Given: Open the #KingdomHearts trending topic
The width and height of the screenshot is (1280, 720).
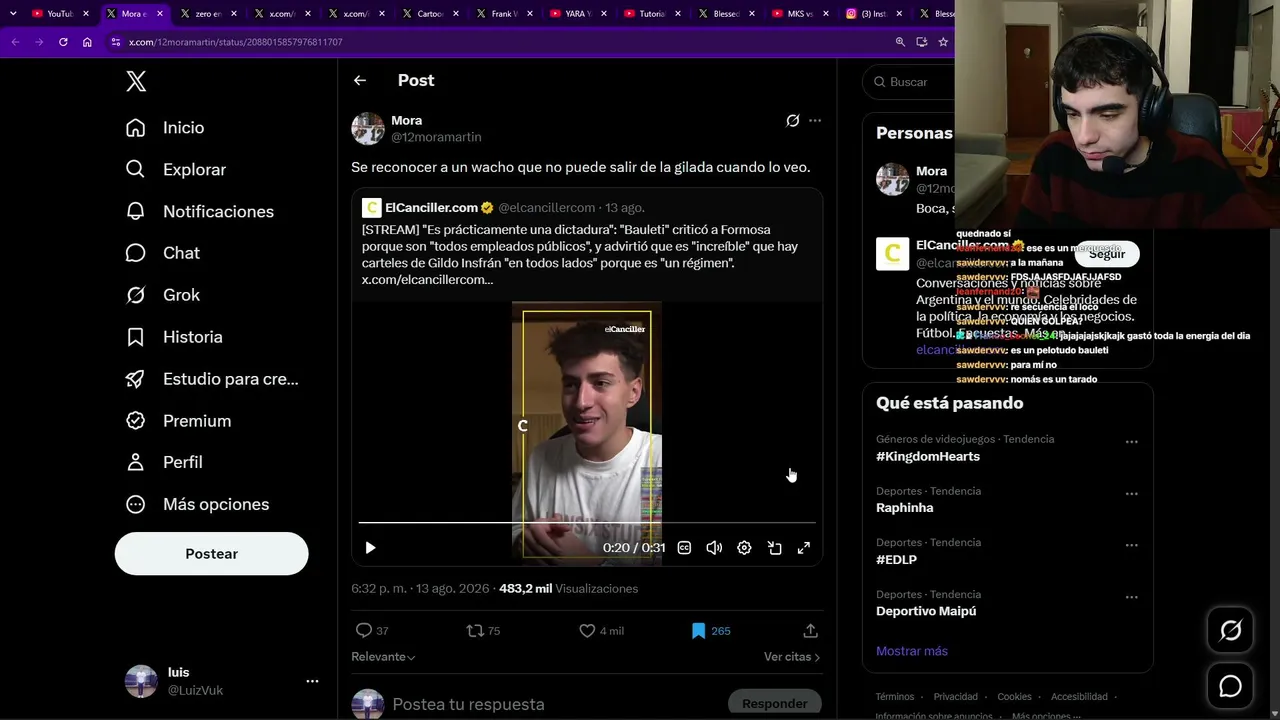Looking at the screenshot, I should (928, 456).
